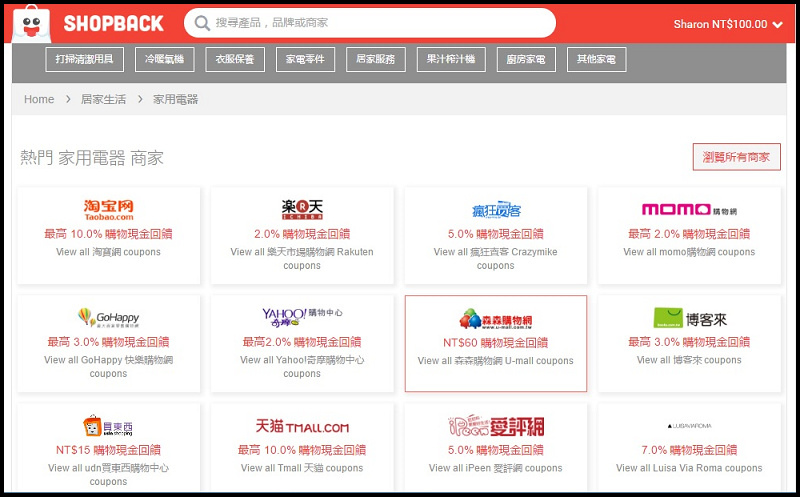The height and width of the screenshot is (497, 800).
Task: Open 家用電器 breadcrumb
Action: 176,100
